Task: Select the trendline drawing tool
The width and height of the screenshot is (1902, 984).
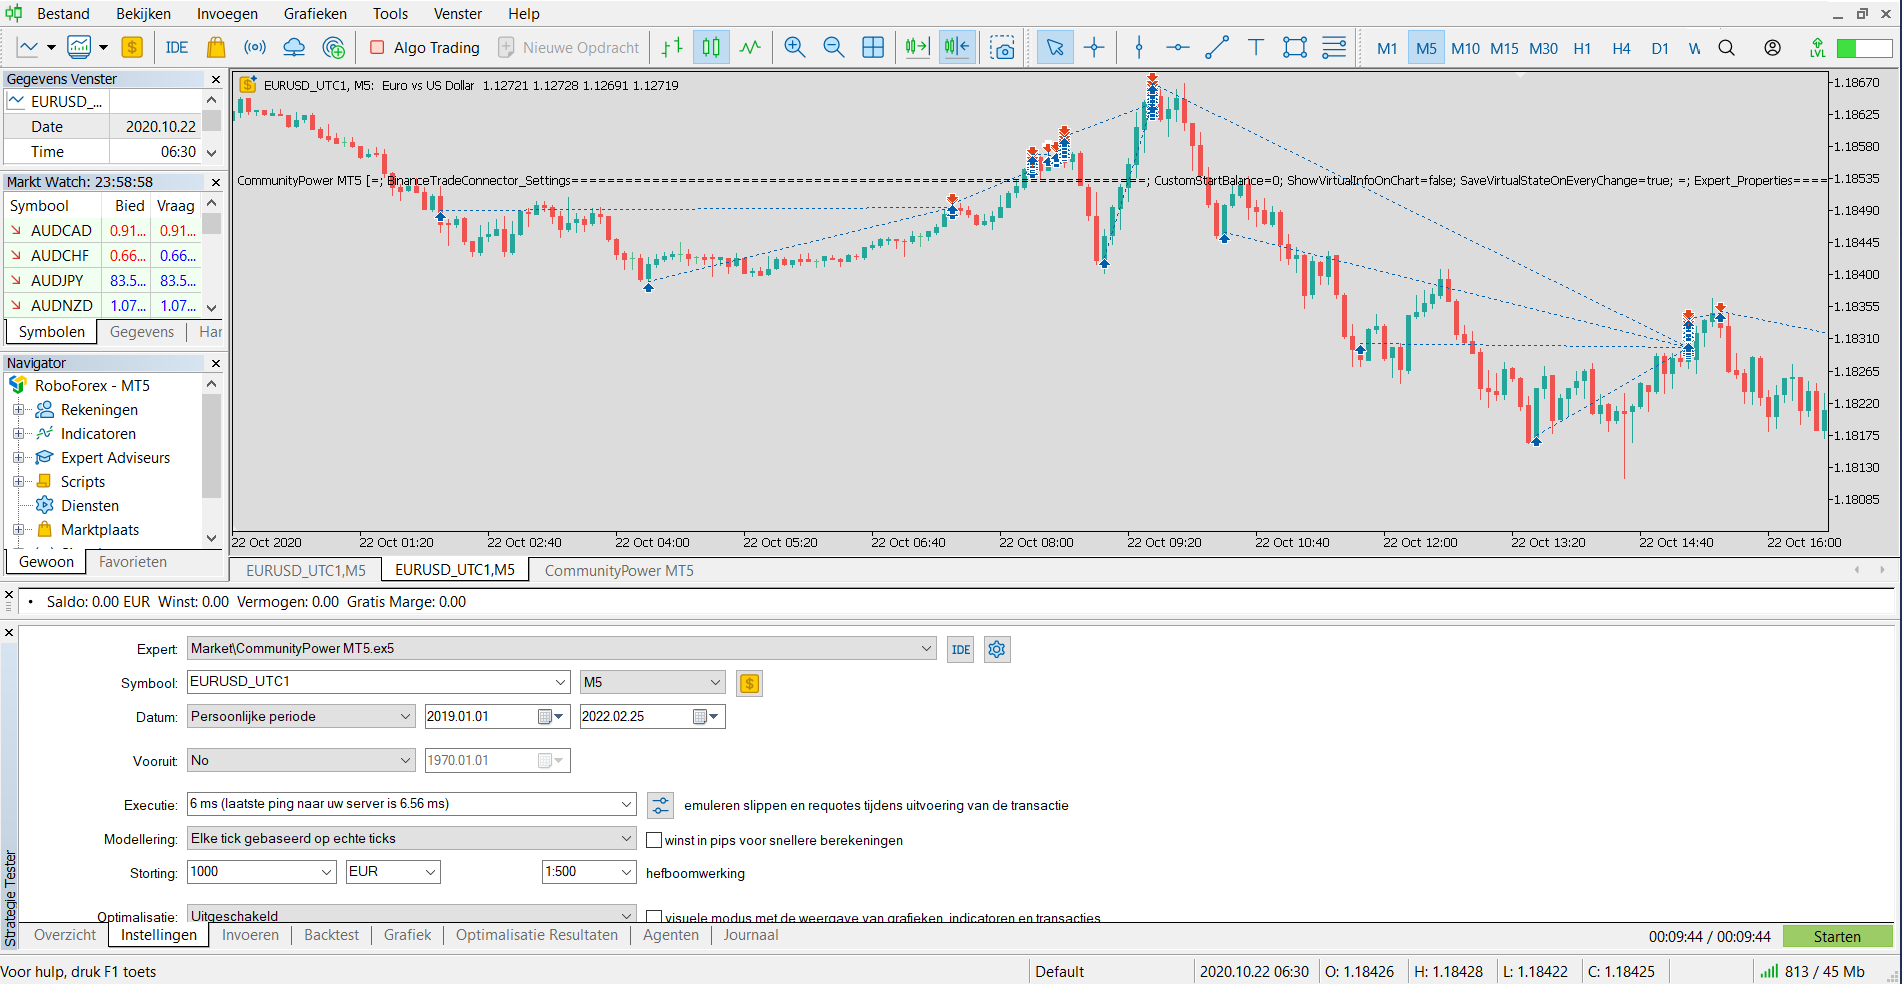Action: [x=1217, y=47]
